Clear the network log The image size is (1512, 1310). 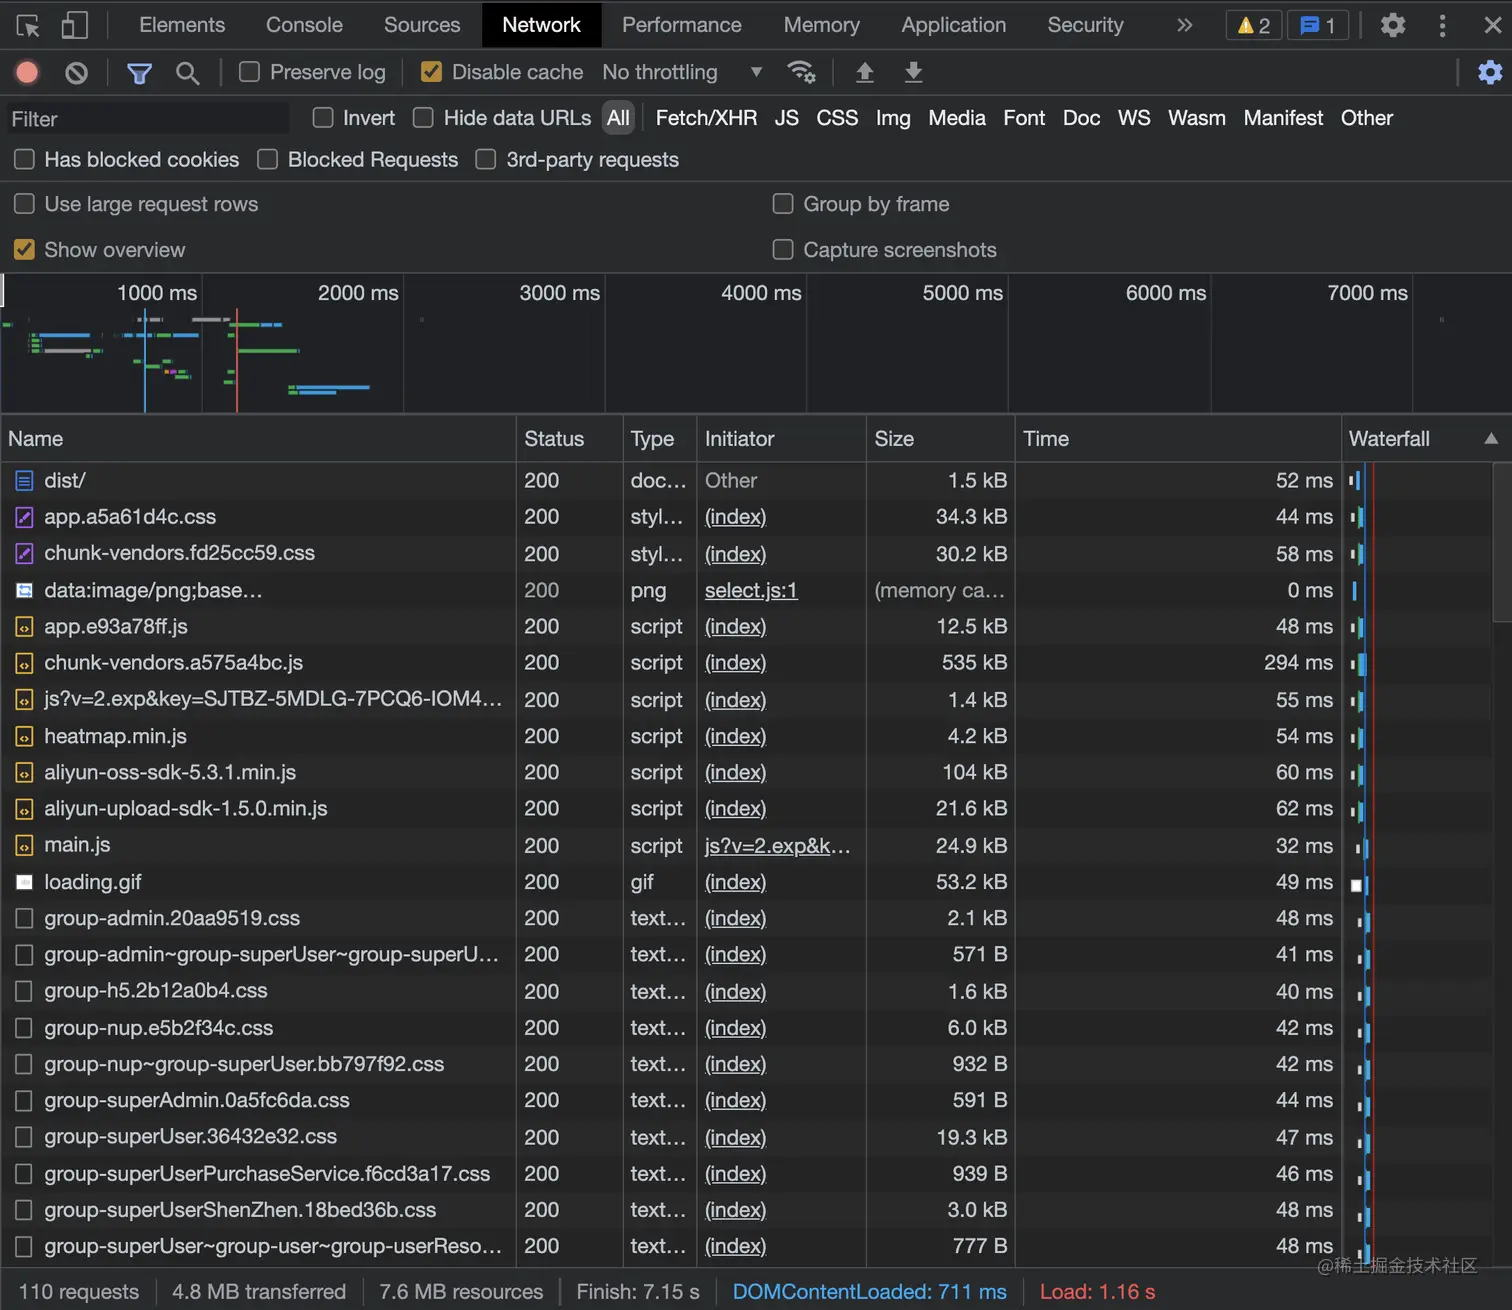[76, 72]
